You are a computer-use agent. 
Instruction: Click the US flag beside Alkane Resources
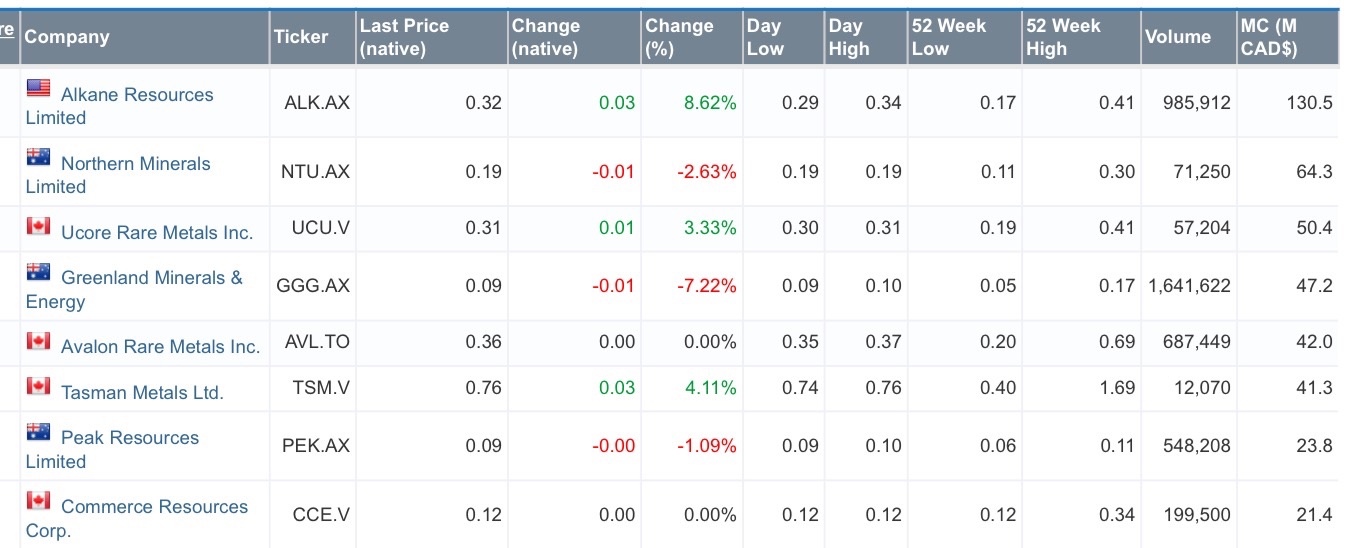(x=38, y=88)
